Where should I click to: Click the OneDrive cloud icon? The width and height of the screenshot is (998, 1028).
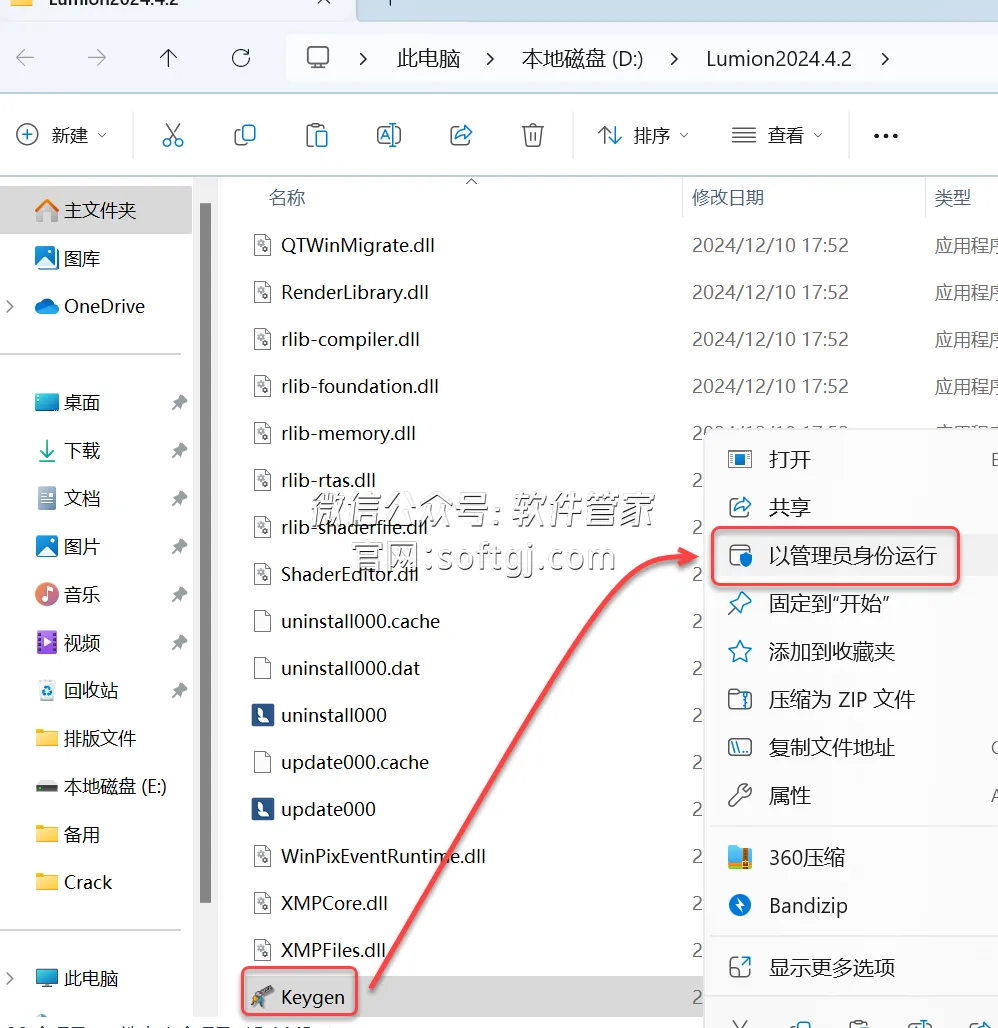[x=47, y=306]
